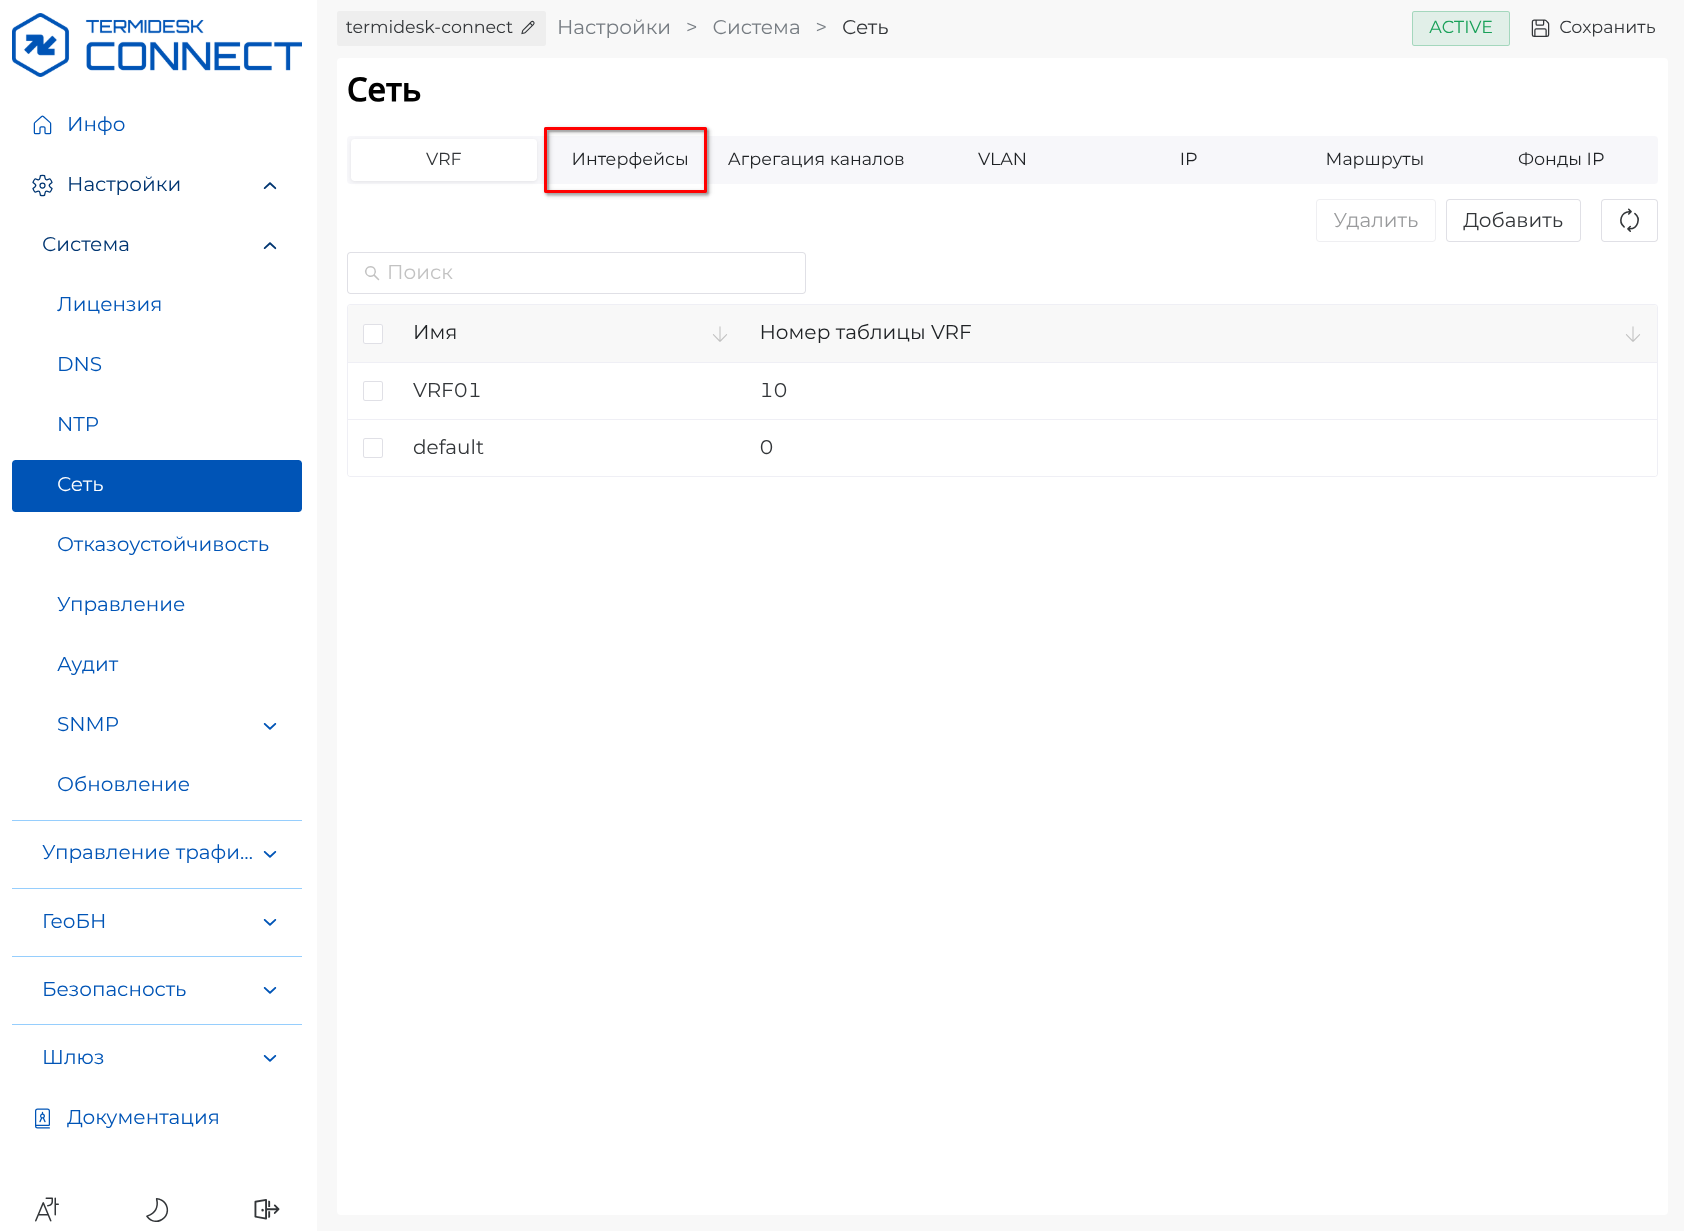The image size is (1684, 1231).
Task: Check the VRF01 row checkbox
Action: point(373,391)
